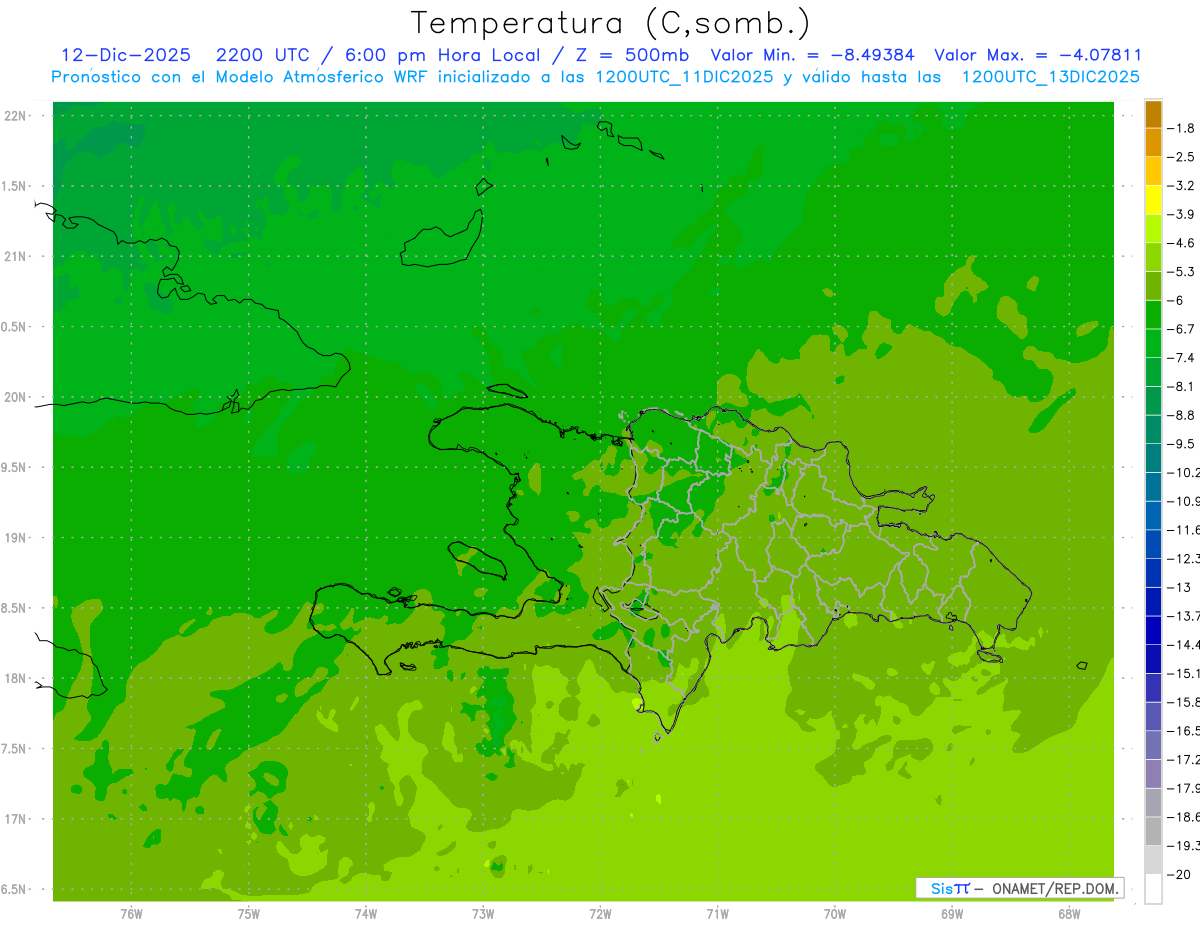Click the 21N latitude label
The width and height of the screenshot is (1200, 927).
point(15,257)
